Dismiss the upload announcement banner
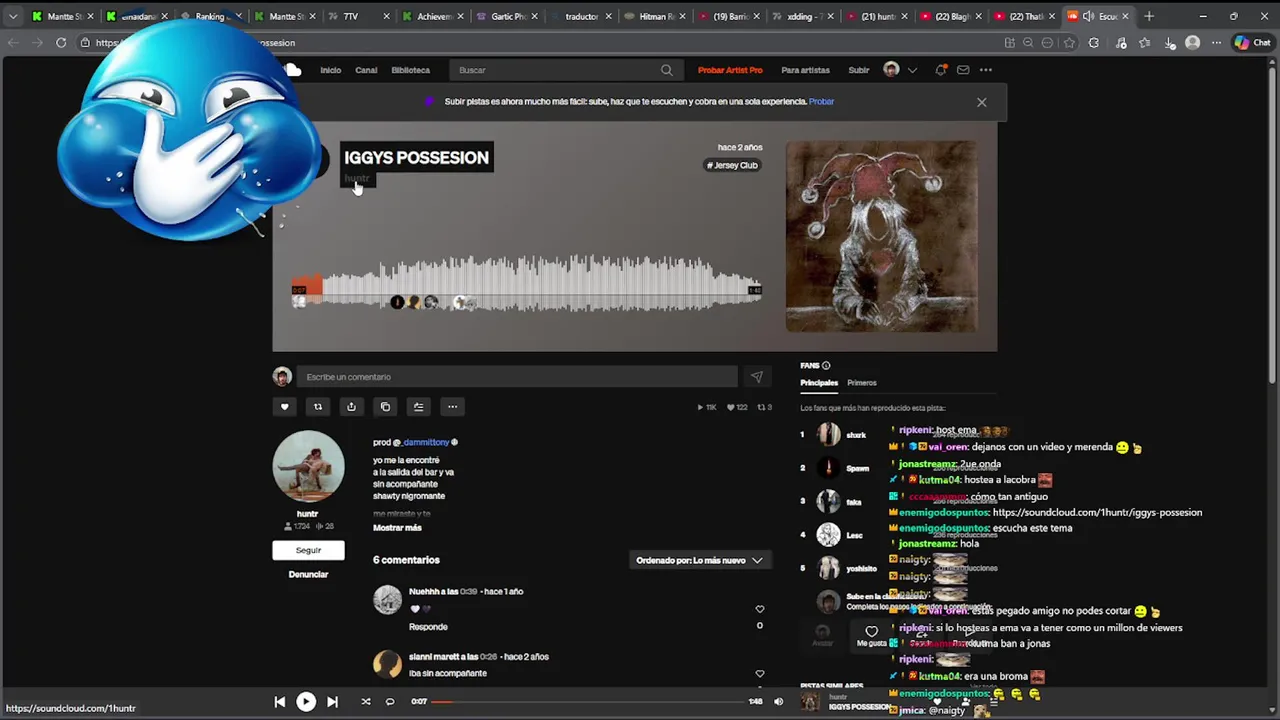This screenshot has height=720, width=1280. pyautogui.click(x=982, y=102)
